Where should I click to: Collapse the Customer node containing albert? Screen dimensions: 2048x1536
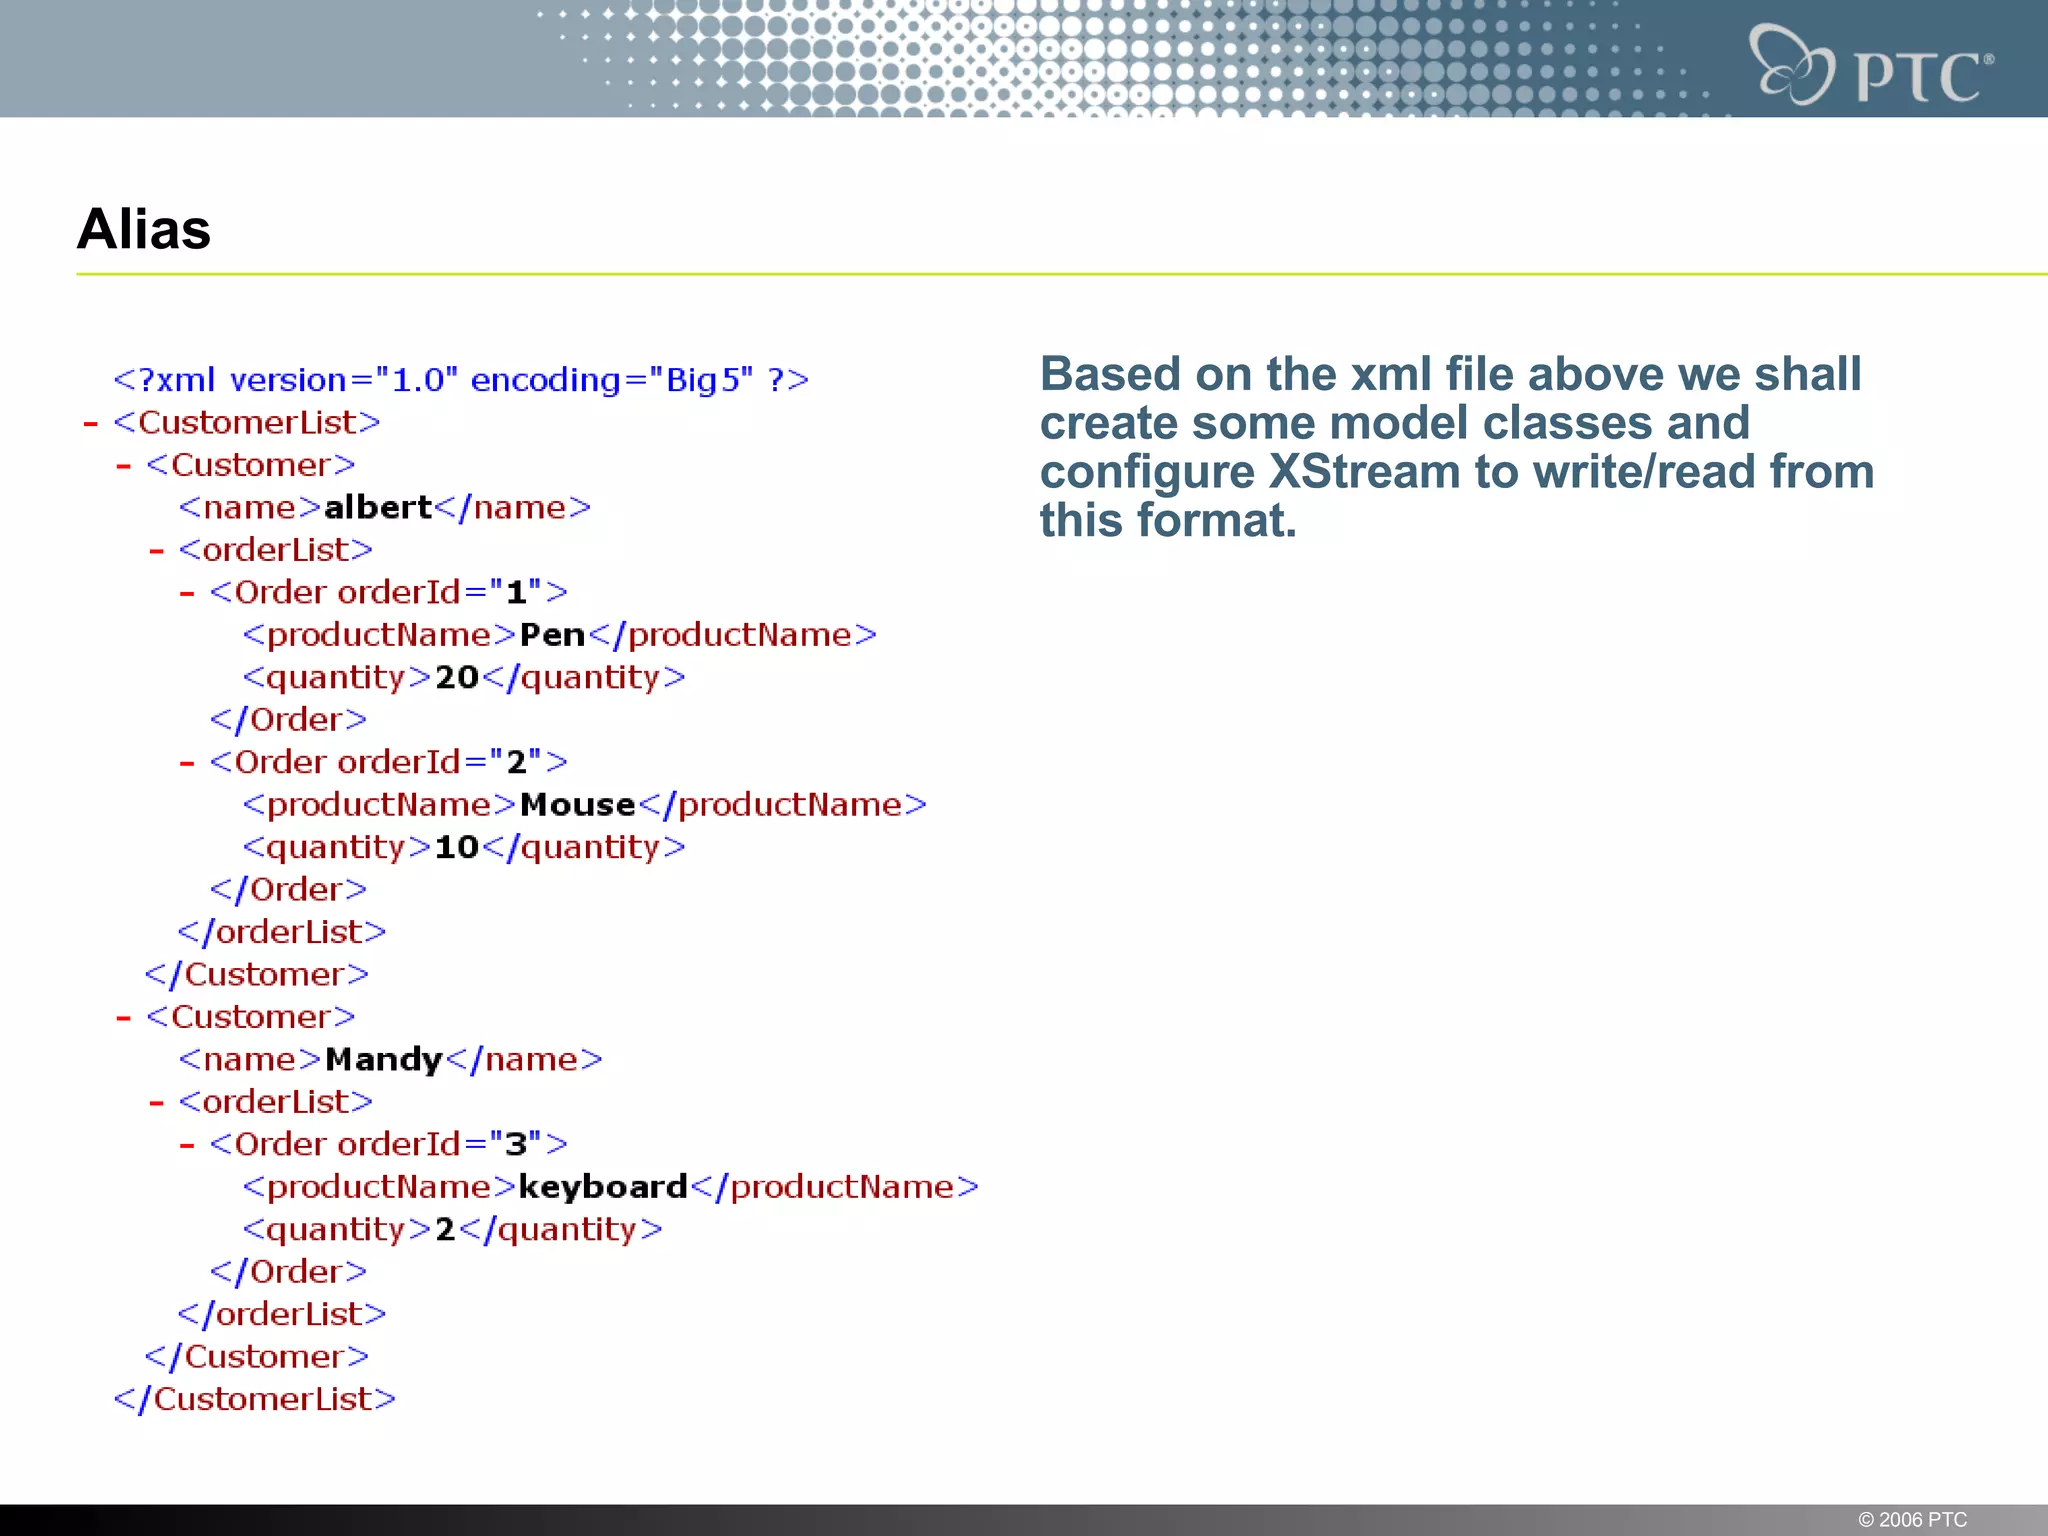tap(124, 466)
